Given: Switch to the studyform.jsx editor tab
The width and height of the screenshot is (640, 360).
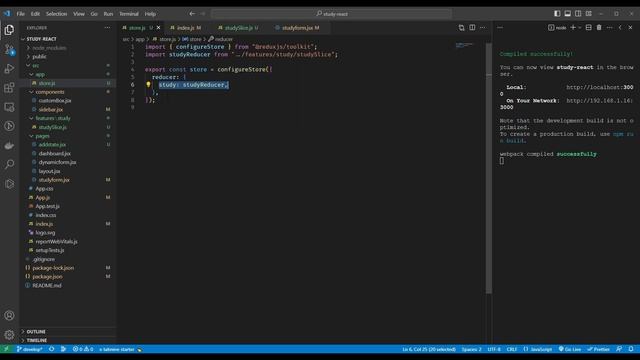Looking at the screenshot, I should pyautogui.click(x=298, y=28).
